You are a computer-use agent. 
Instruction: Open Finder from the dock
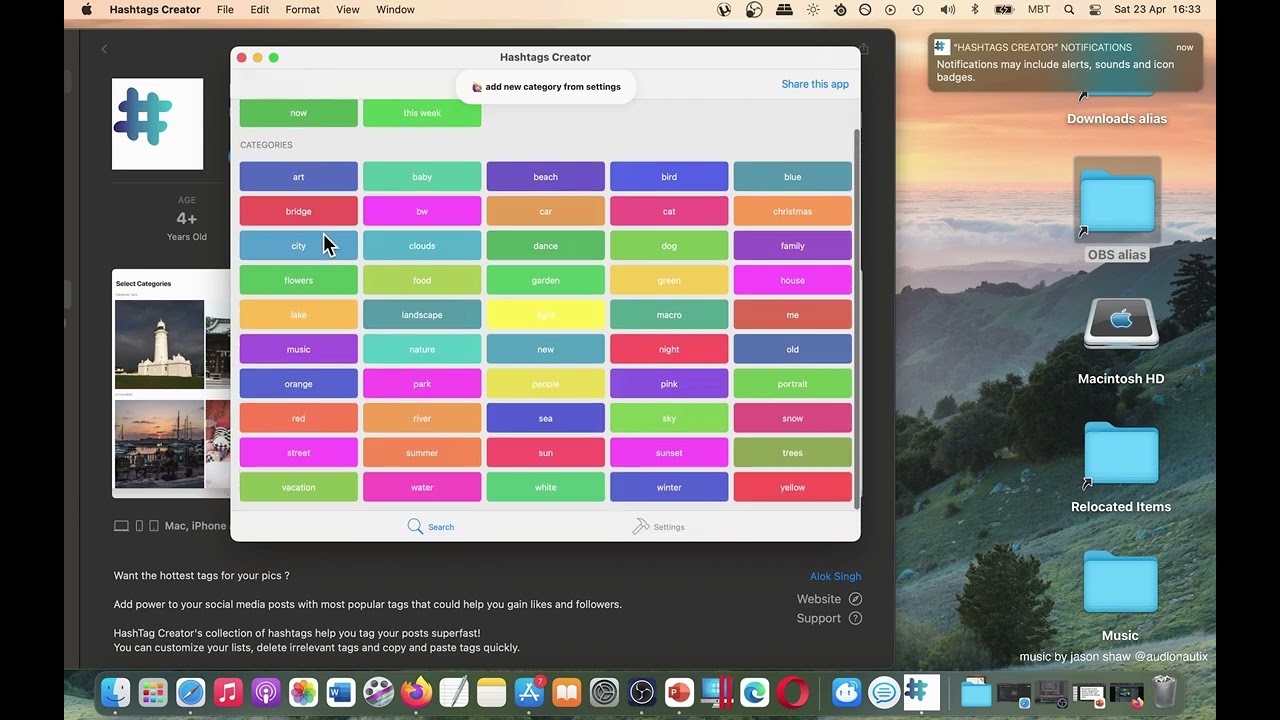click(116, 692)
